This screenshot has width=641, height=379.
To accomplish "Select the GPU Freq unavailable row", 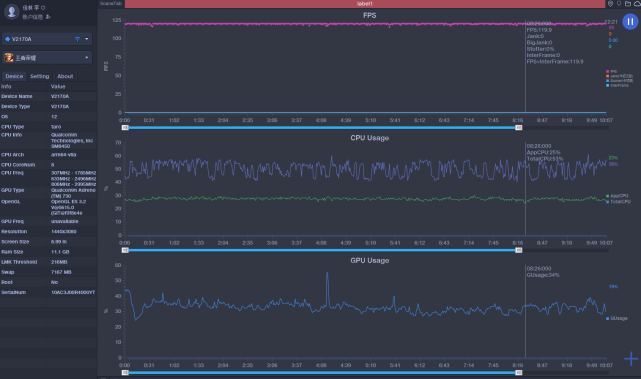I will point(48,221).
